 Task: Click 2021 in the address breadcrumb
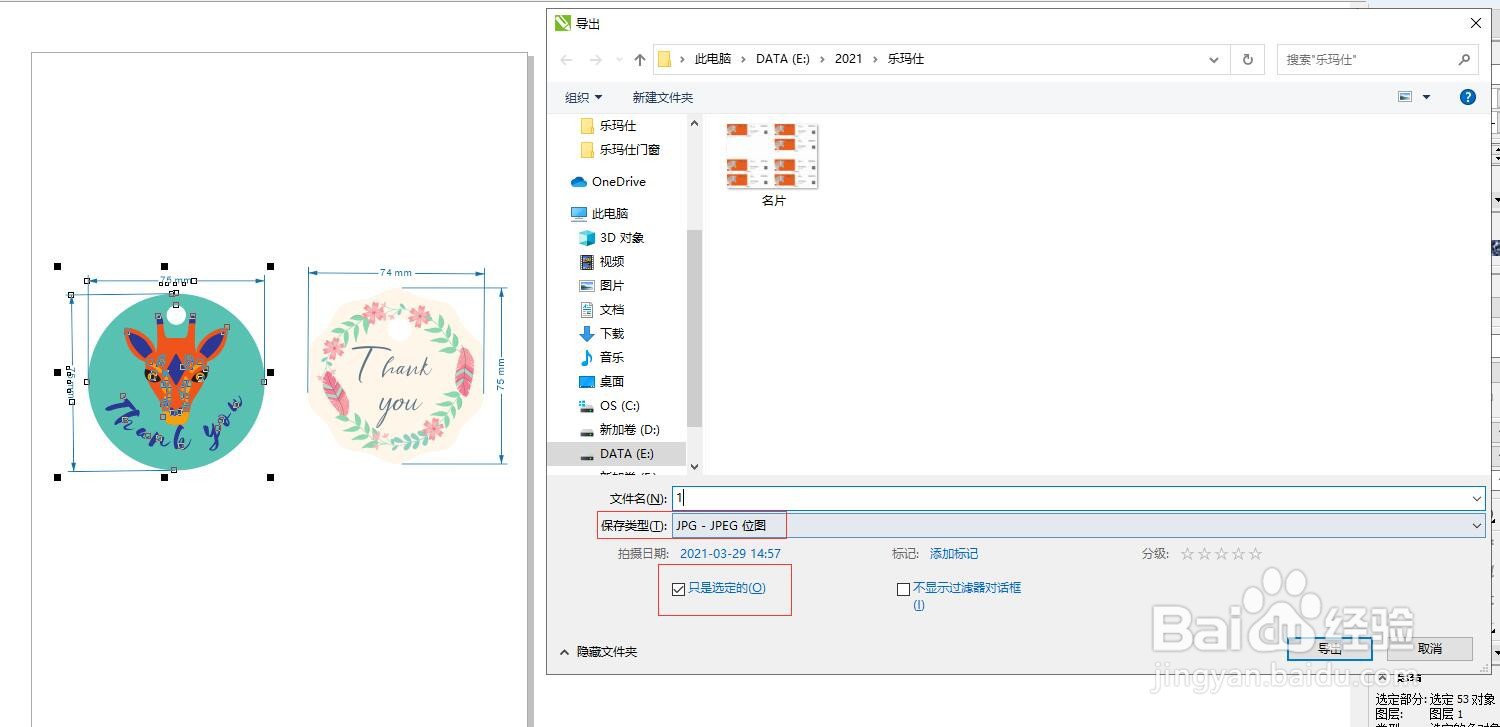click(x=848, y=59)
